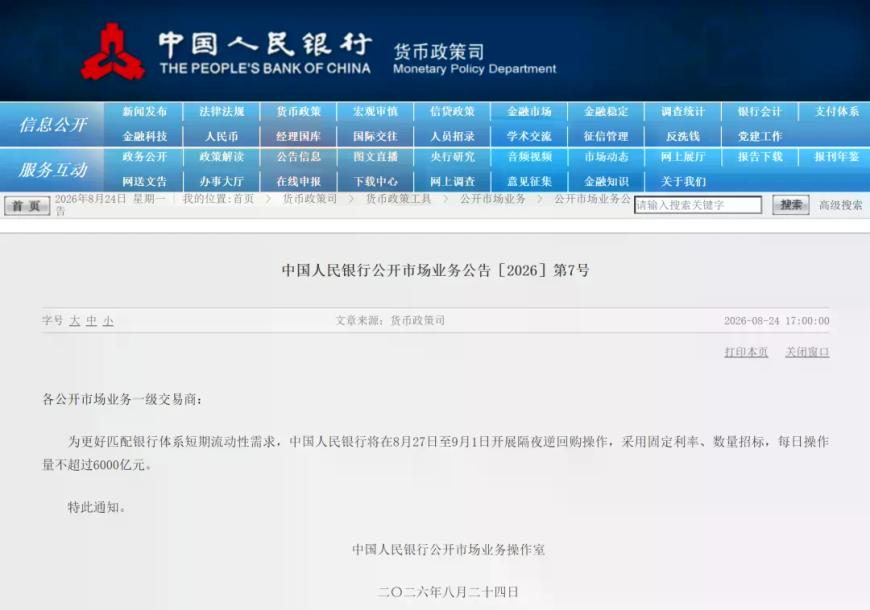
Task: Click signature 中国人民银行公开市场业务操作室
Action: click(x=448, y=549)
